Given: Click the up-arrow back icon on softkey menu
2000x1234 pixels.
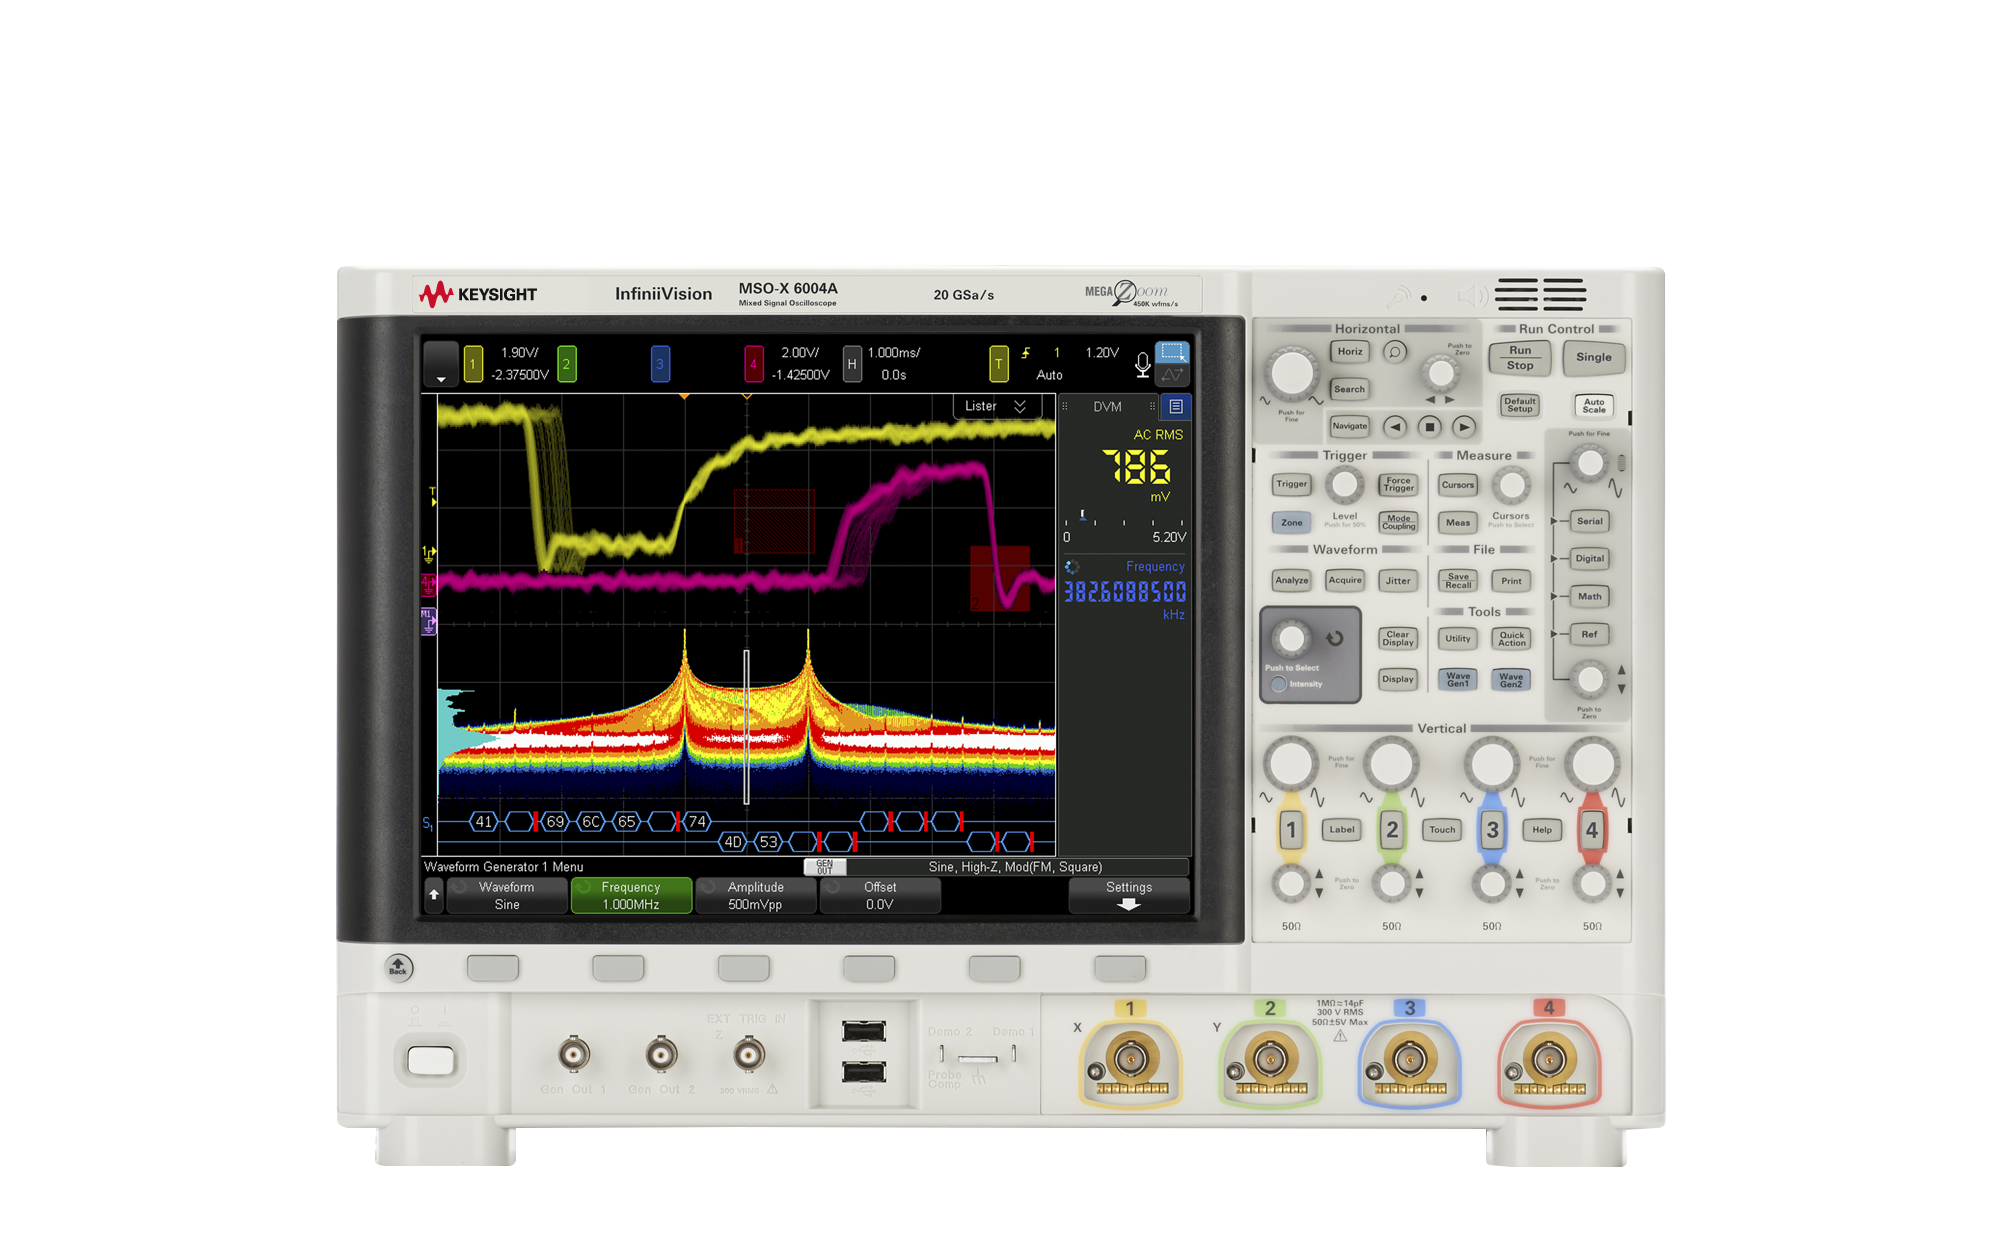Looking at the screenshot, I should [434, 895].
